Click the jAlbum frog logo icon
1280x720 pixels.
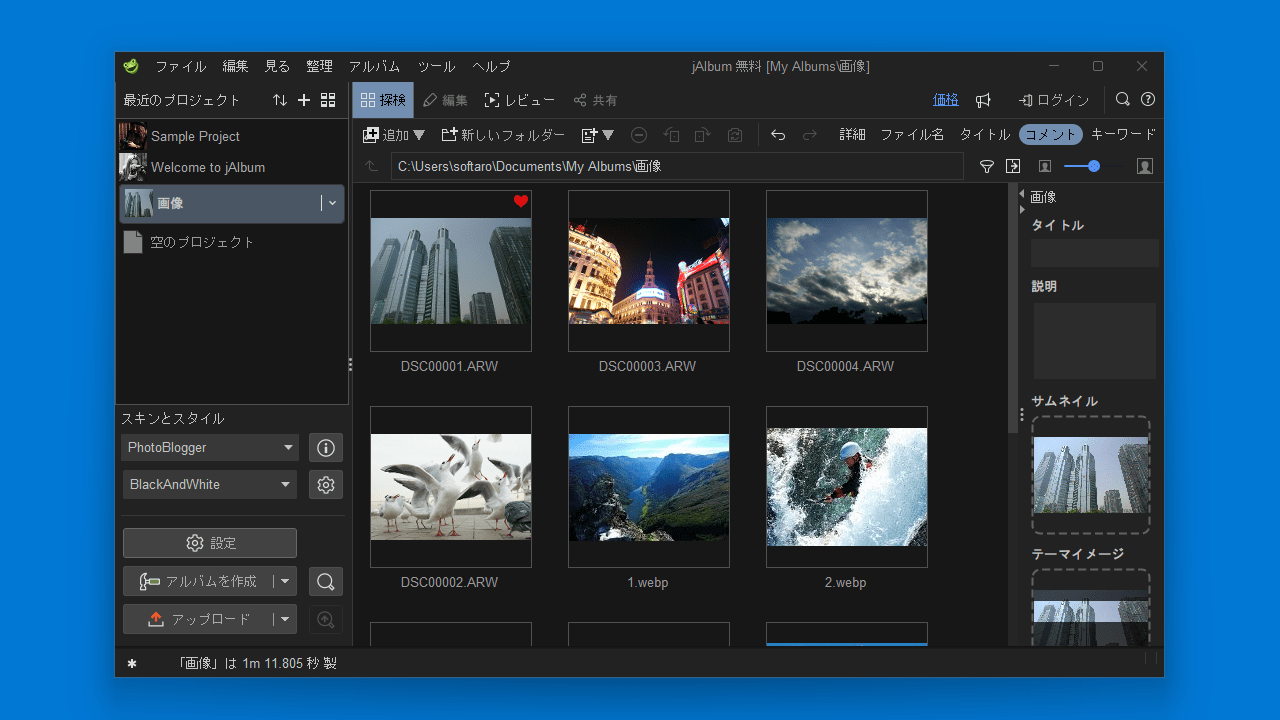click(x=131, y=66)
